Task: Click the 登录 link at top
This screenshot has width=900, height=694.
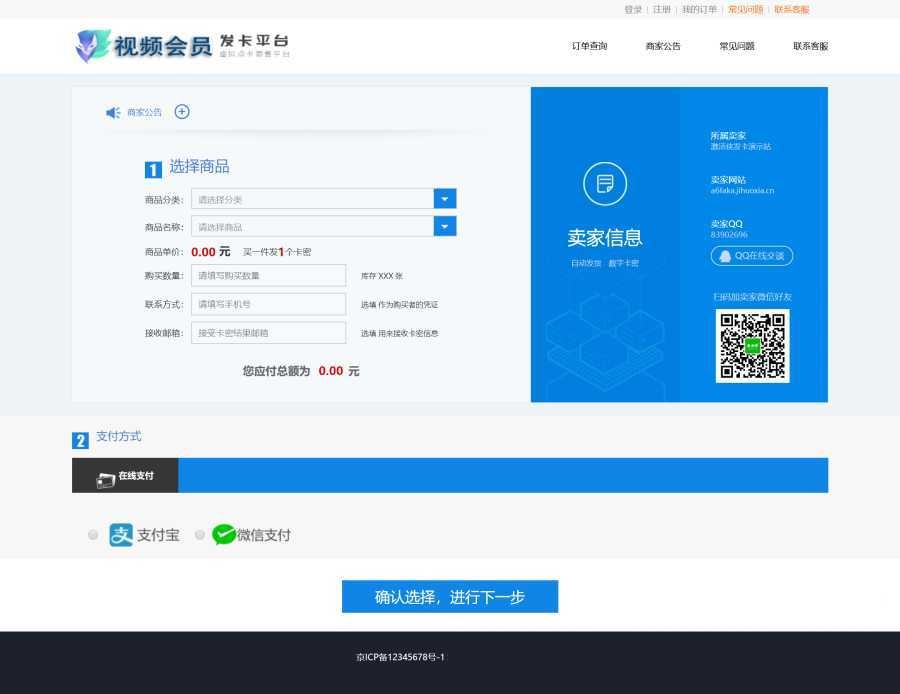Action: point(633,9)
